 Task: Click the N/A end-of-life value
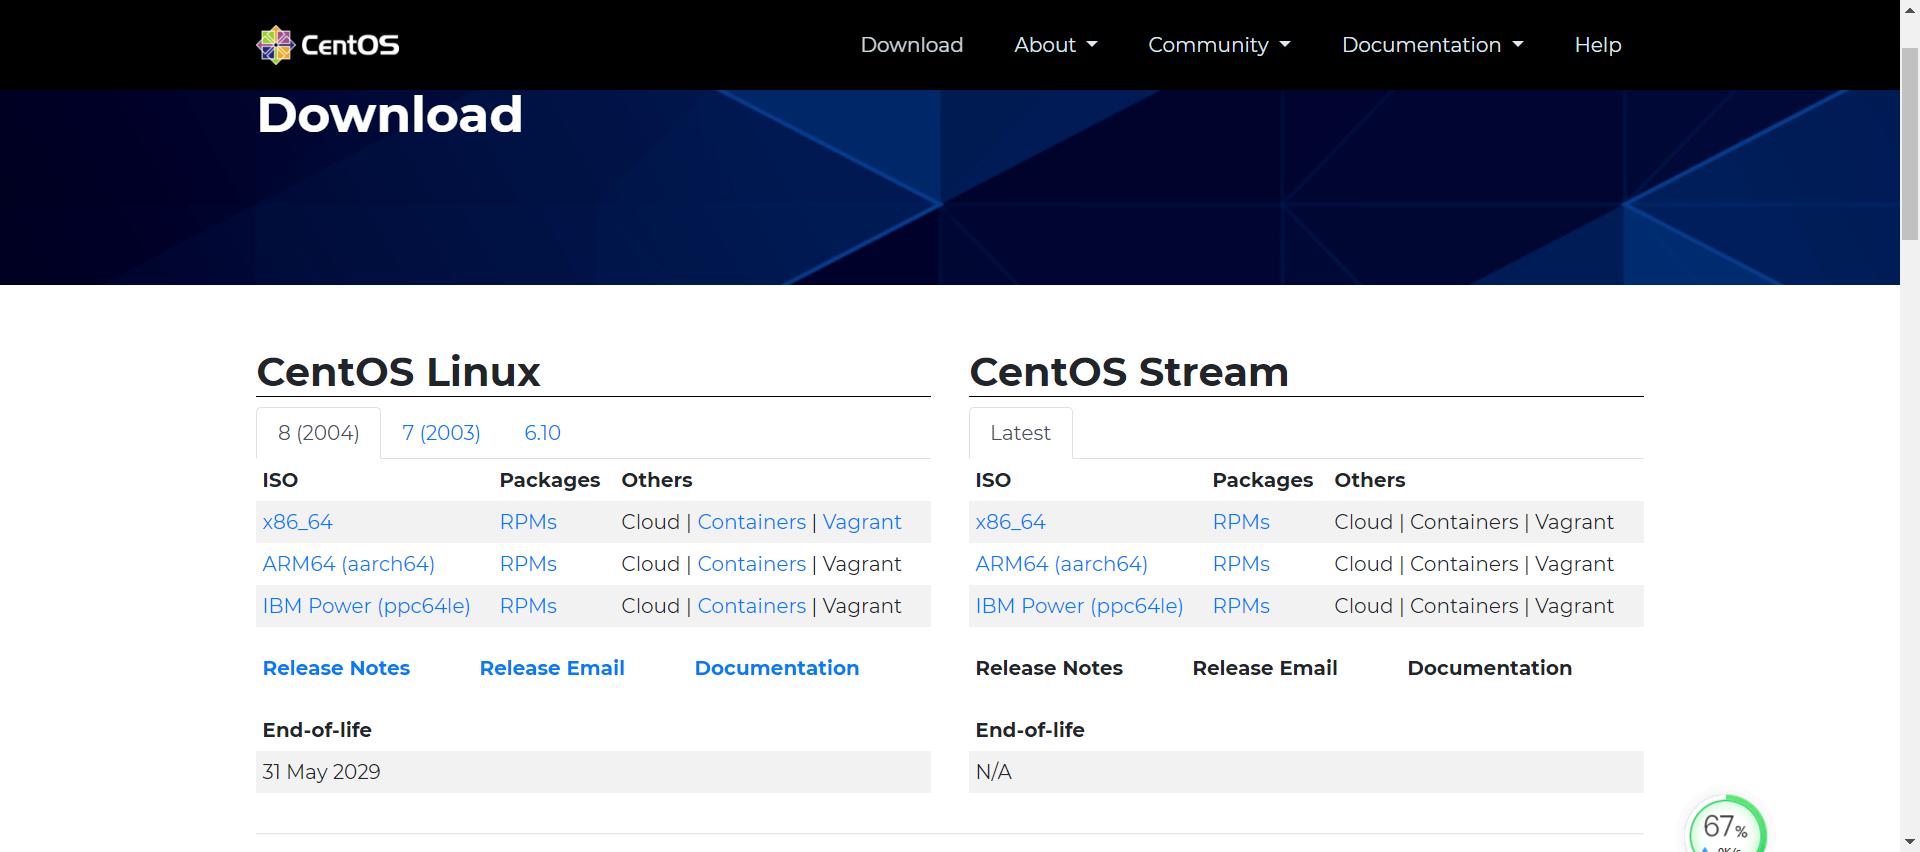[x=993, y=772]
